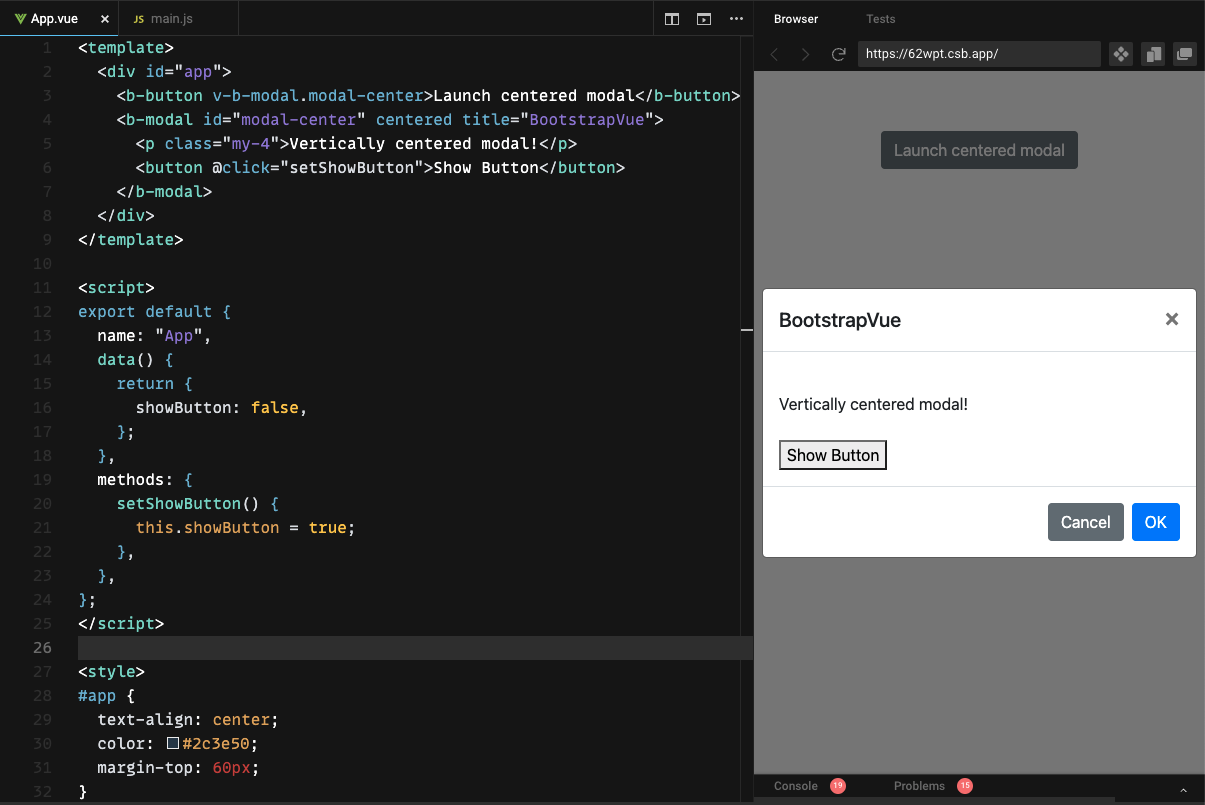Open the Problems panel tab
The height and width of the screenshot is (805, 1205).
click(x=919, y=786)
